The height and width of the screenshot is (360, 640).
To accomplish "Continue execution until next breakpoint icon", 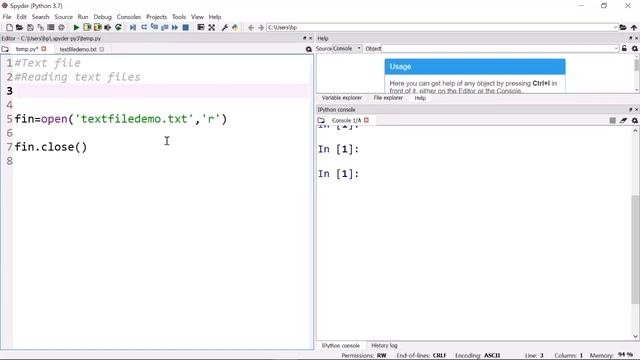I will (175, 27).
